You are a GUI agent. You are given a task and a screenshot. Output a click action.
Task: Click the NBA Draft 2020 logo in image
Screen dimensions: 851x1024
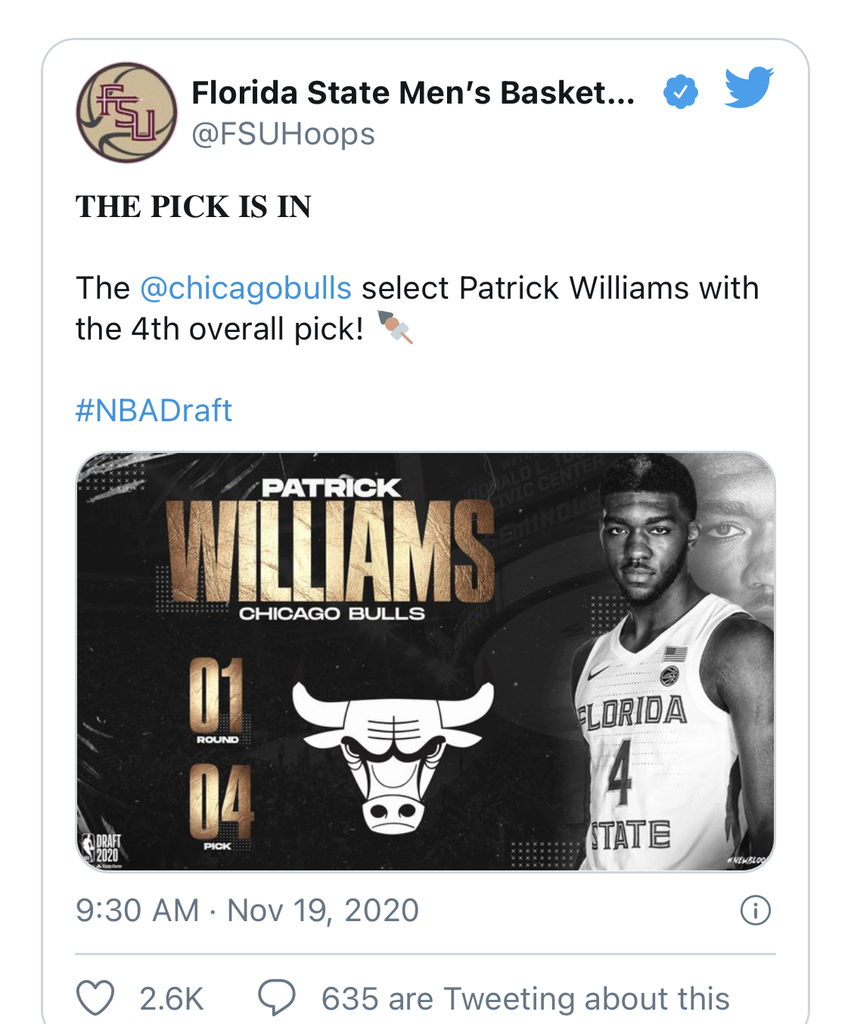coord(101,849)
